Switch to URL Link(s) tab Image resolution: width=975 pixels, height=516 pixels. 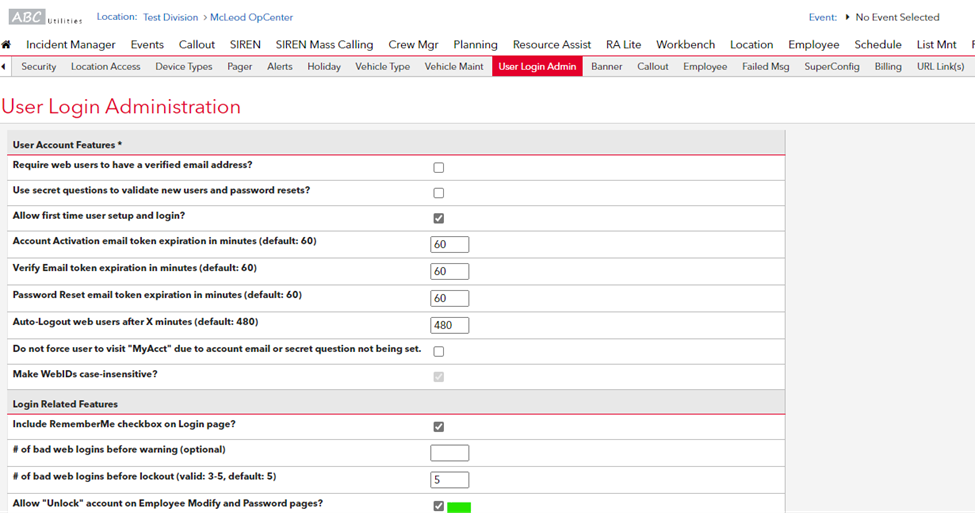click(940, 67)
